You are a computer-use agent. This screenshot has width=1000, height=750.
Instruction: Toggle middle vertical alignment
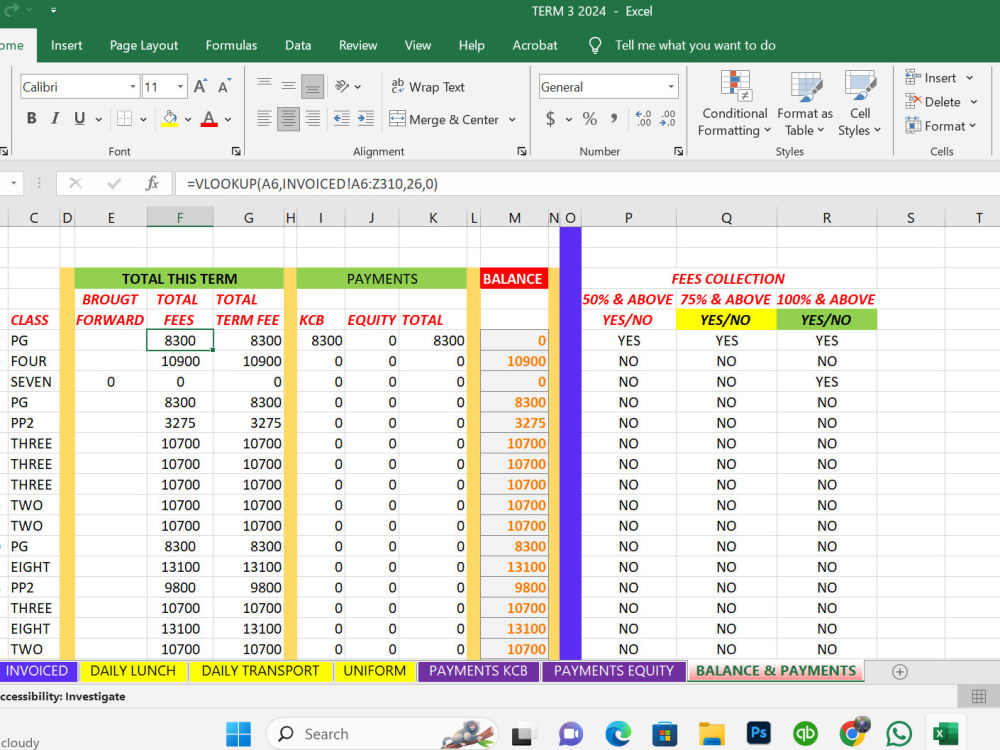tap(288, 86)
